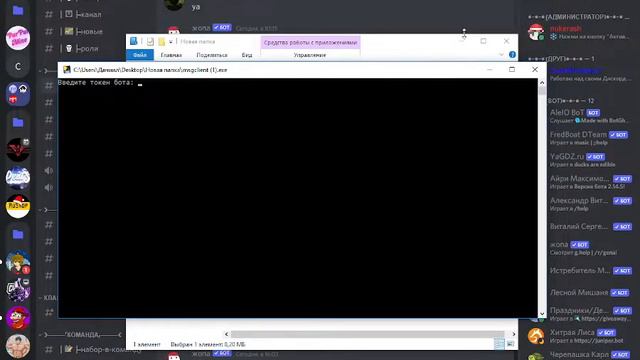Open the red cartoon character server icon
This screenshot has width=640, height=360.
tap(18, 318)
